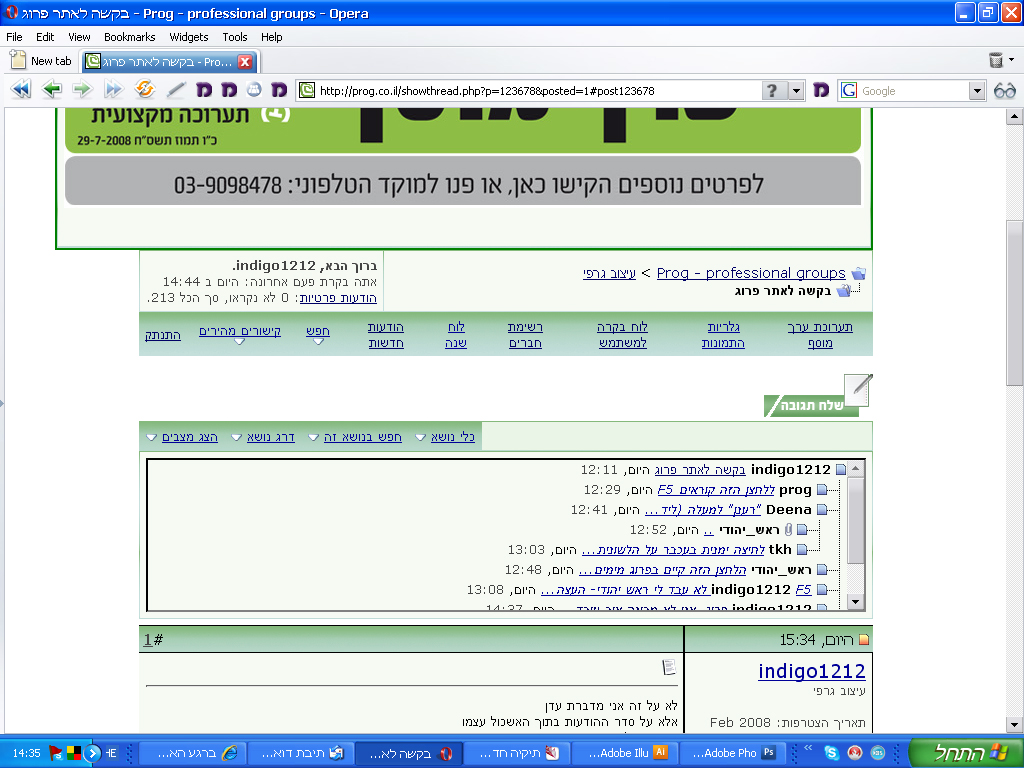Switch to the mail inbox taskbar window
The image size is (1024, 768).
[x=300, y=753]
